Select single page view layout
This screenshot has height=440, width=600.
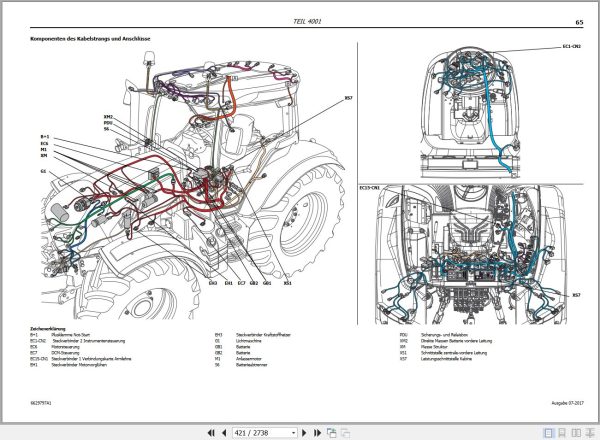click(549, 433)
